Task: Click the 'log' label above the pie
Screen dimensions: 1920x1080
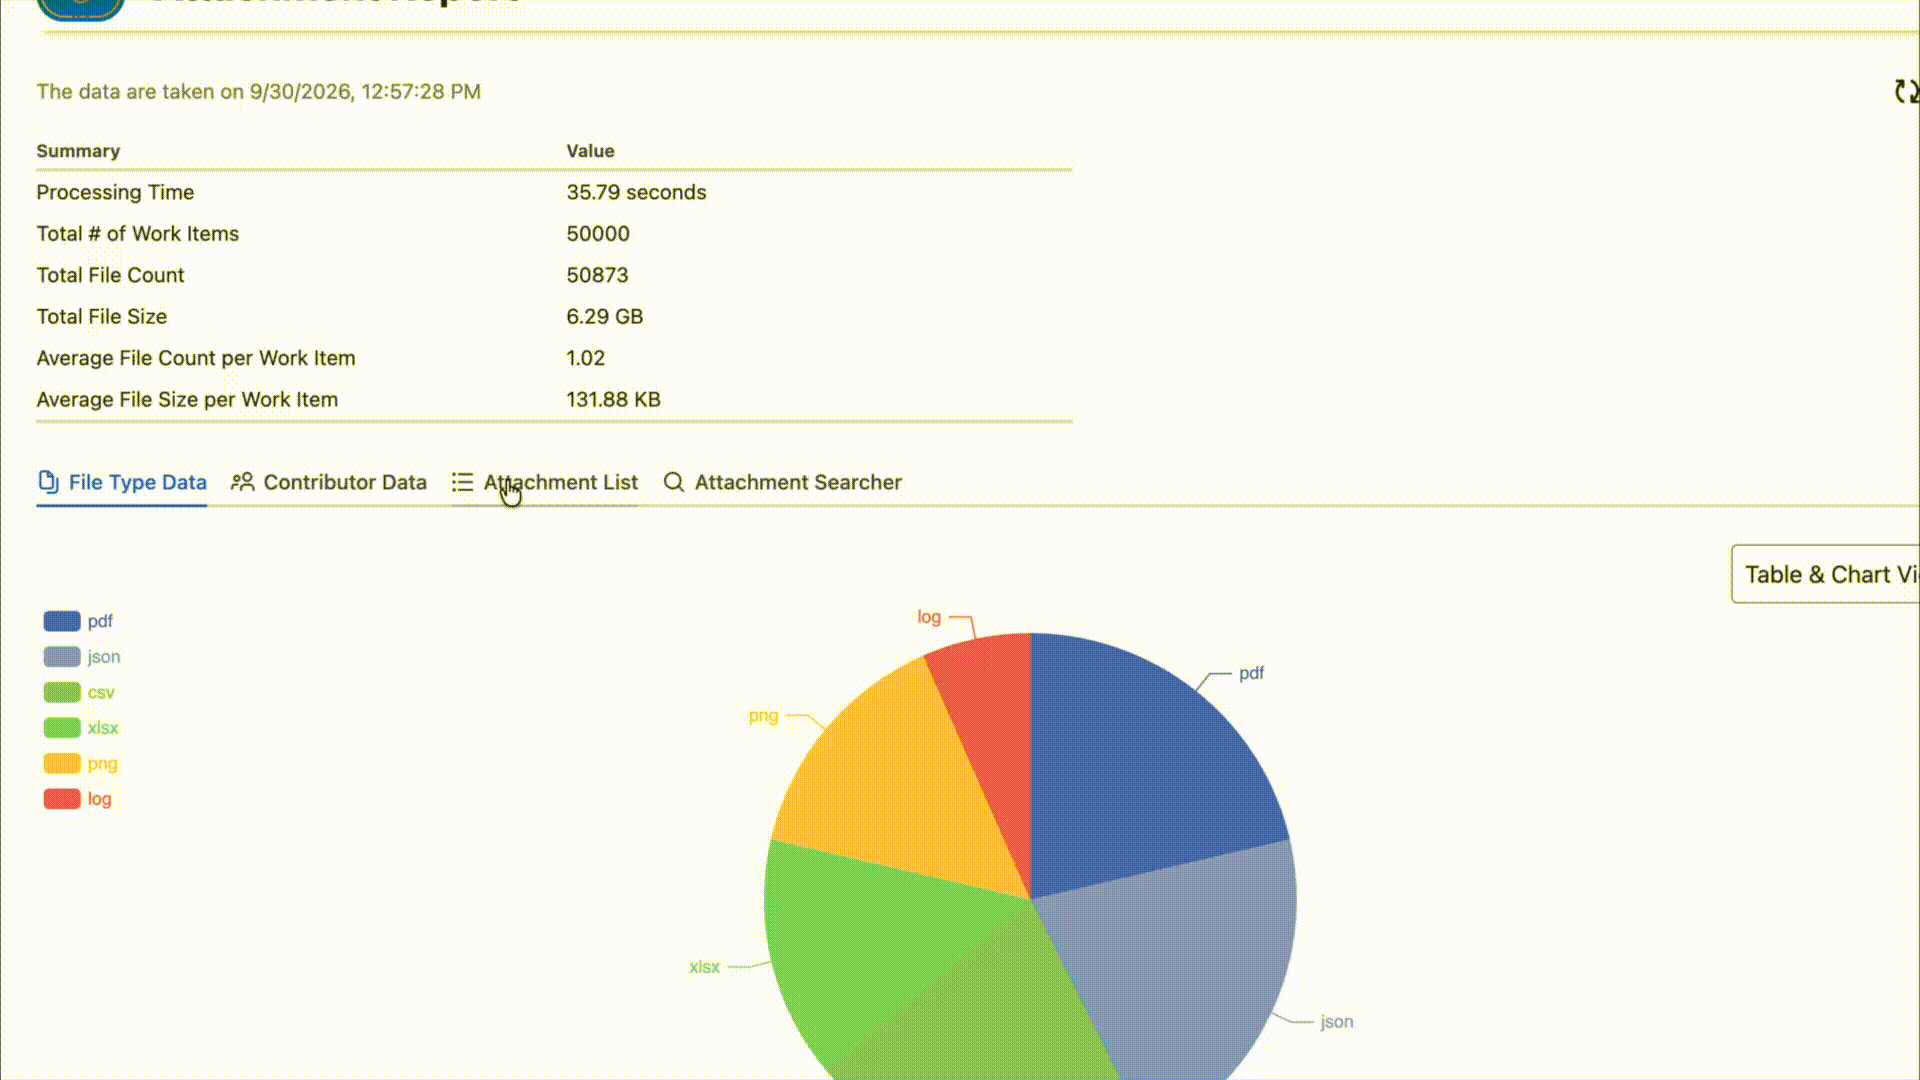Action: (929, 617)
